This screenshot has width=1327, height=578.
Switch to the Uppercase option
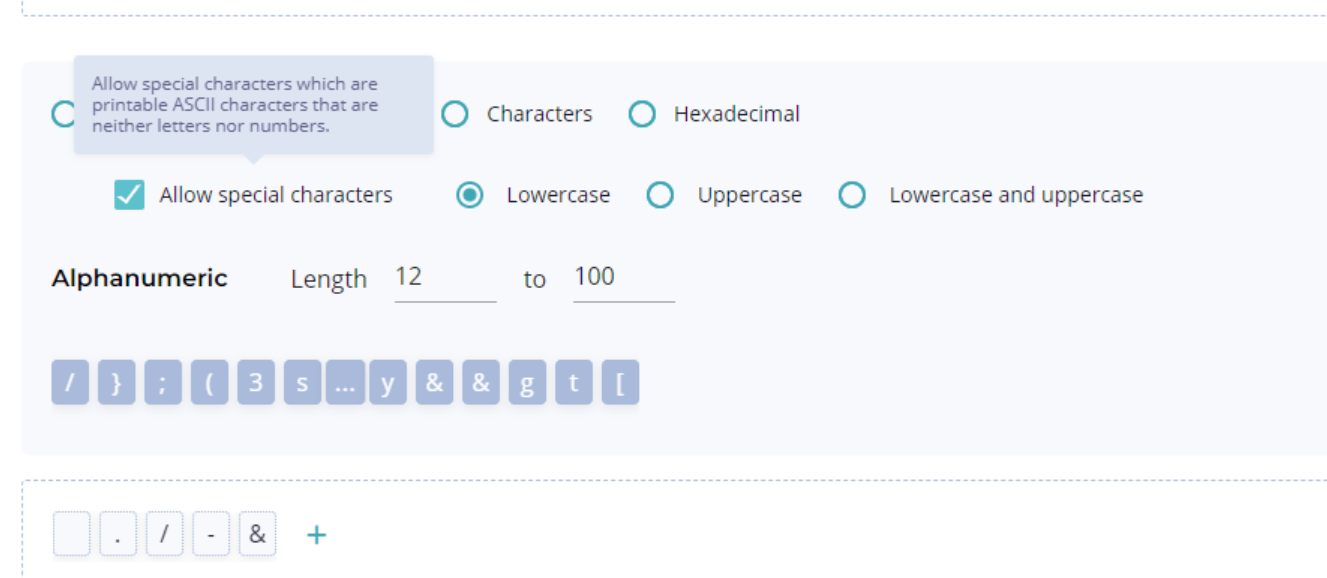coord(660,195)
